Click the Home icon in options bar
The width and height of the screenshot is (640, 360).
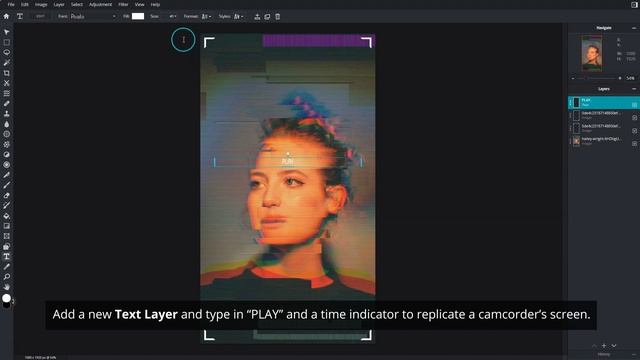(6, 16)
